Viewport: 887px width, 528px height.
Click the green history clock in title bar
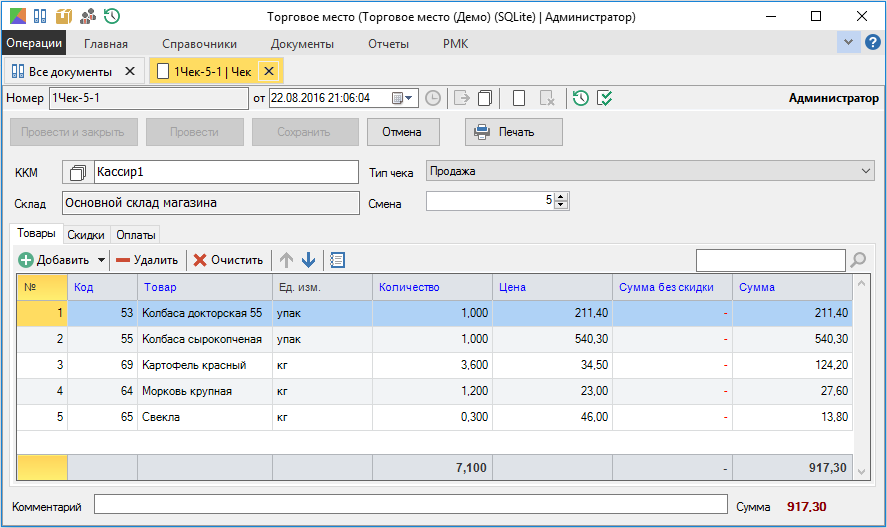click(112, 16)
